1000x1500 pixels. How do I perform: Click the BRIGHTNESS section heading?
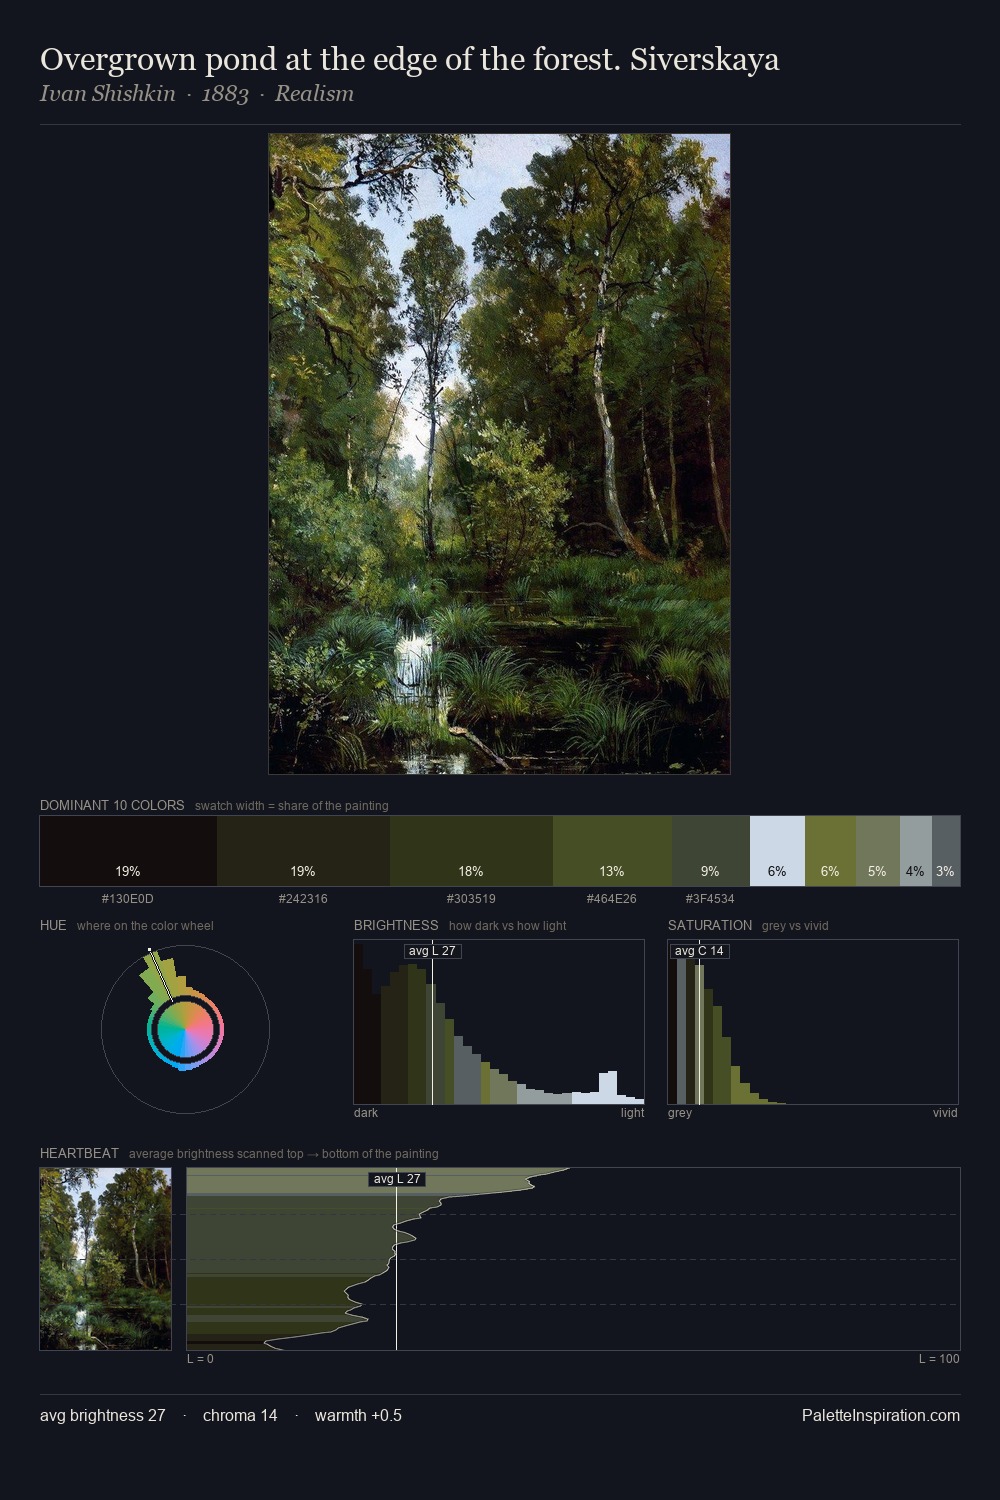point(396,925)
